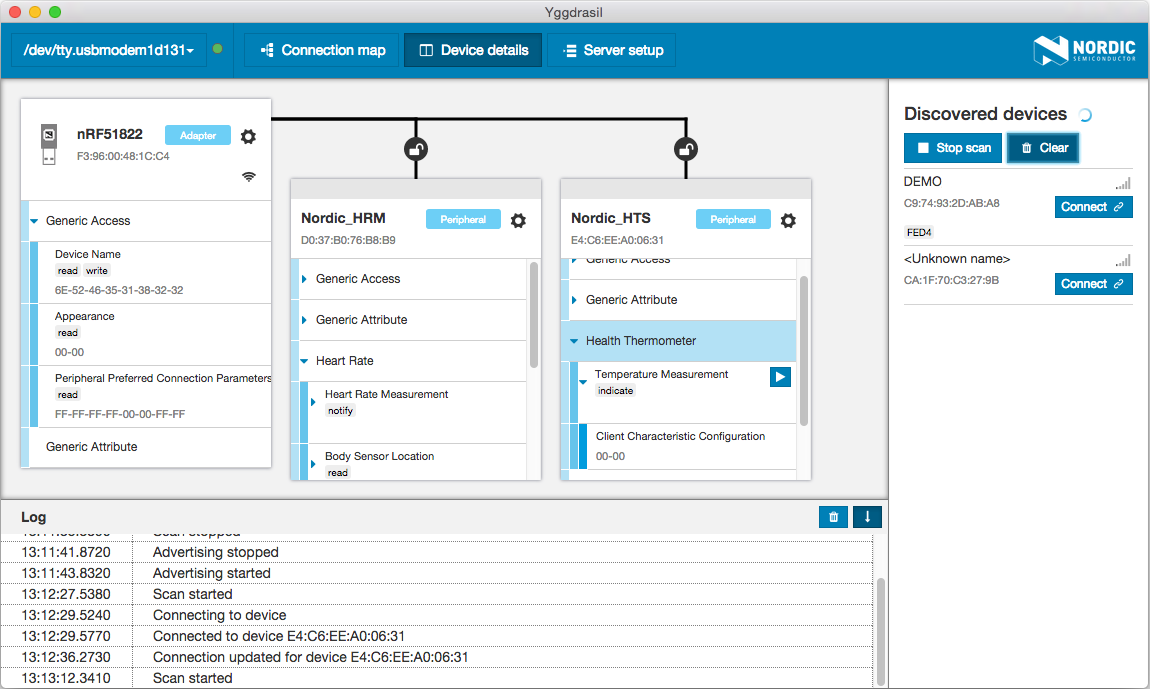Screen dimensions: 1150x689
Task: Click the DEMO address C9:74:93:2D:AB:A8
Action: pos(951,203)
